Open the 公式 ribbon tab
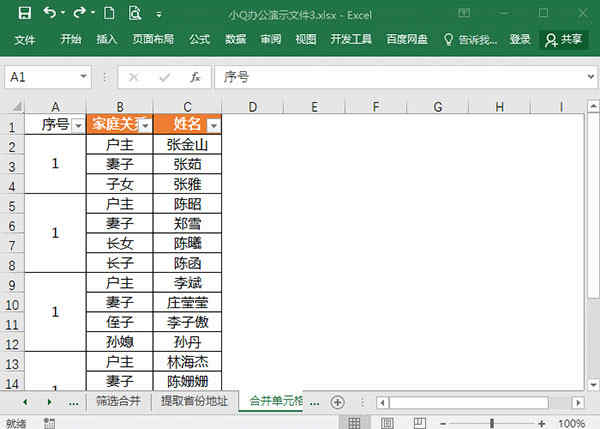The image size is (600, 429). (x=199, y=39)
